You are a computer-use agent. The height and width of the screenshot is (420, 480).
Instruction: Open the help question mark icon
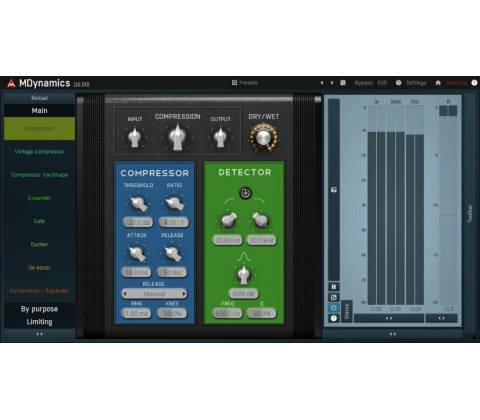(x=474, y=83)
